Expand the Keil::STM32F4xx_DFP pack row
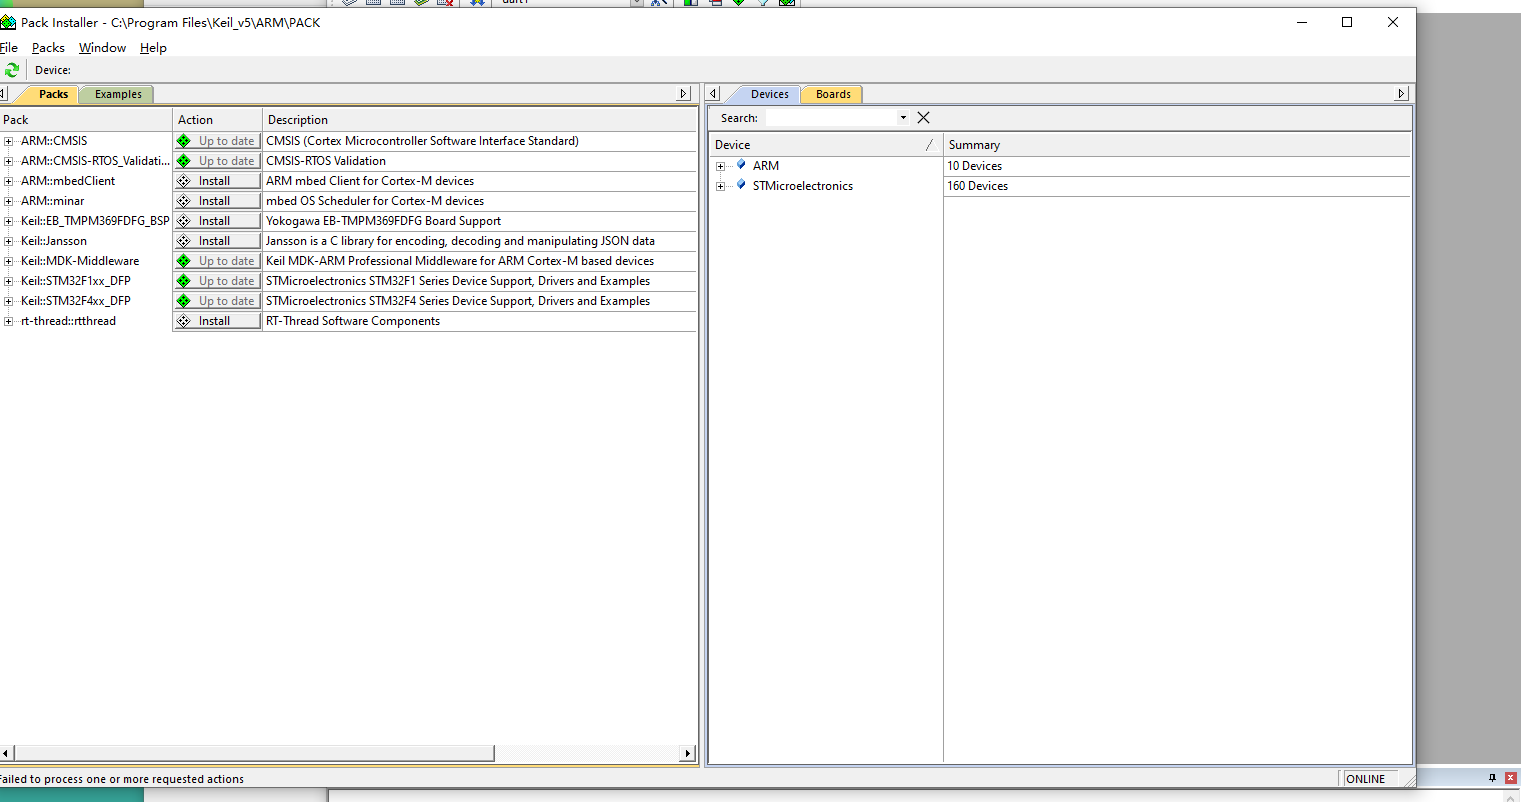 coord(9,301)
